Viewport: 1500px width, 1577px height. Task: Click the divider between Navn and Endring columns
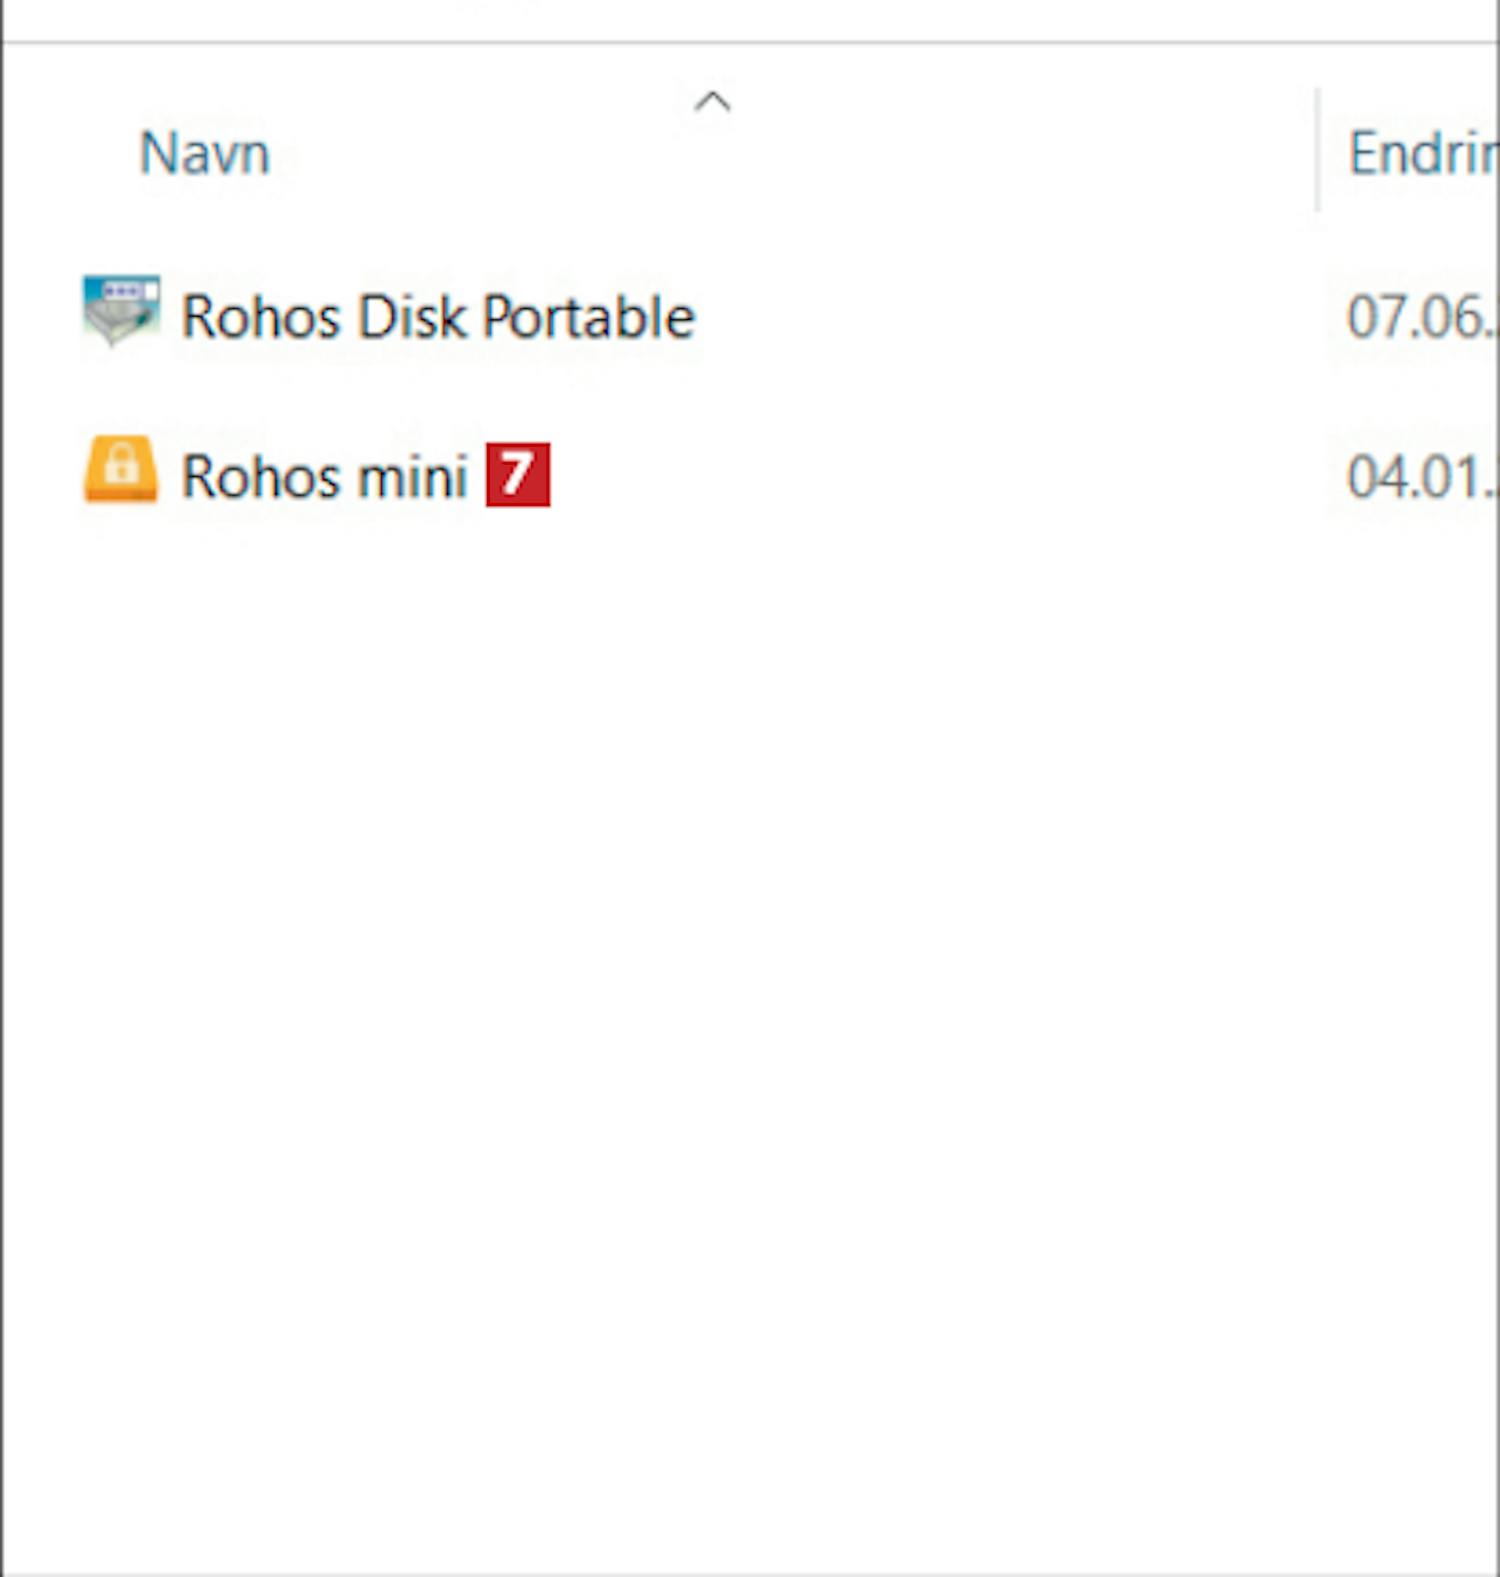pyautogui.click(x=1318, y=150)
